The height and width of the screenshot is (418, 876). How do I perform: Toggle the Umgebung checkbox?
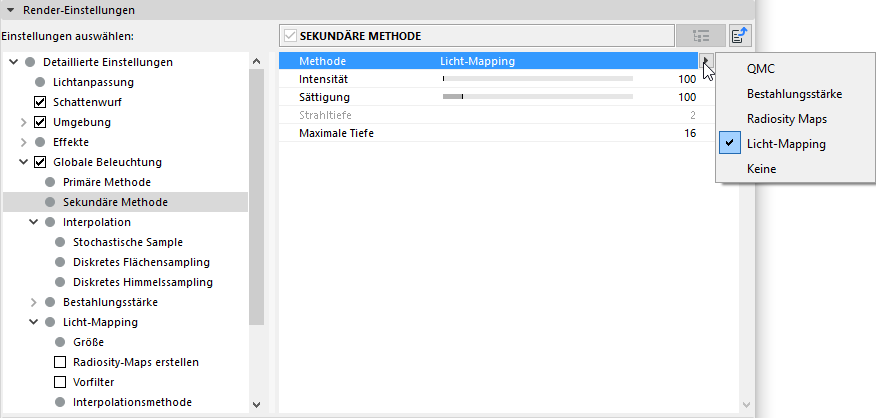tap(40, 122)
